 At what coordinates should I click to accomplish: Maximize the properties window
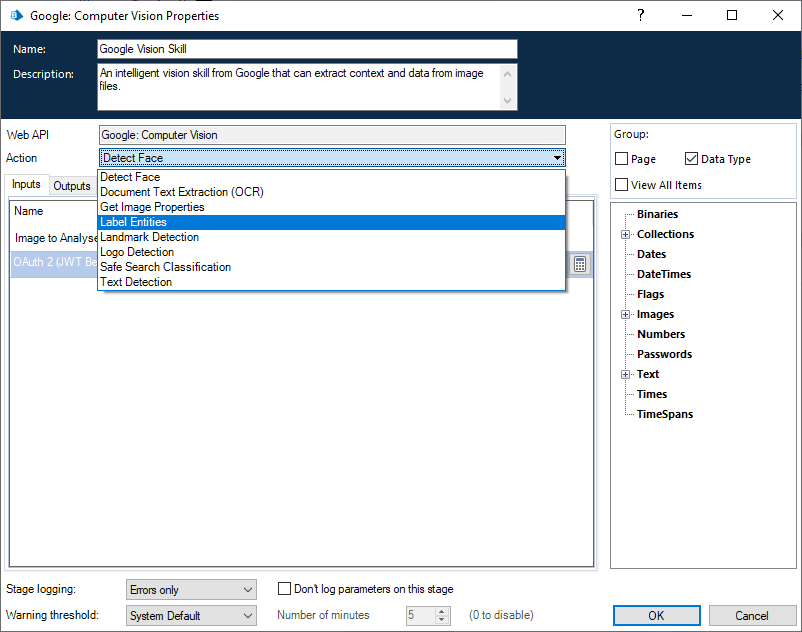732,15
